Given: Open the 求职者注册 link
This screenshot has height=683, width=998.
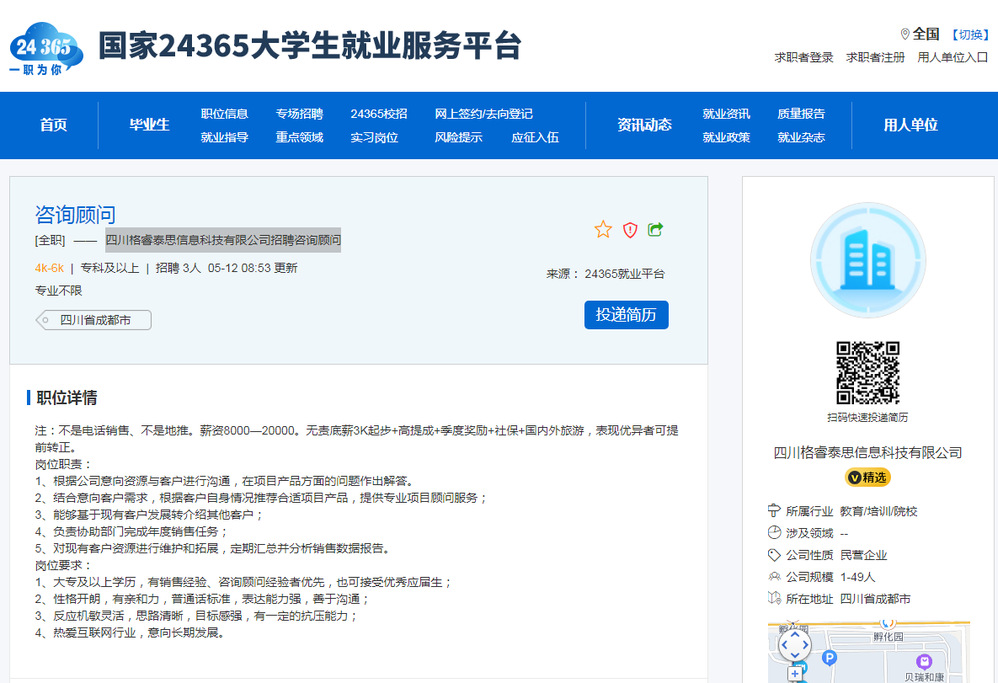Looking at the screenshot, I should pos(875,58).
